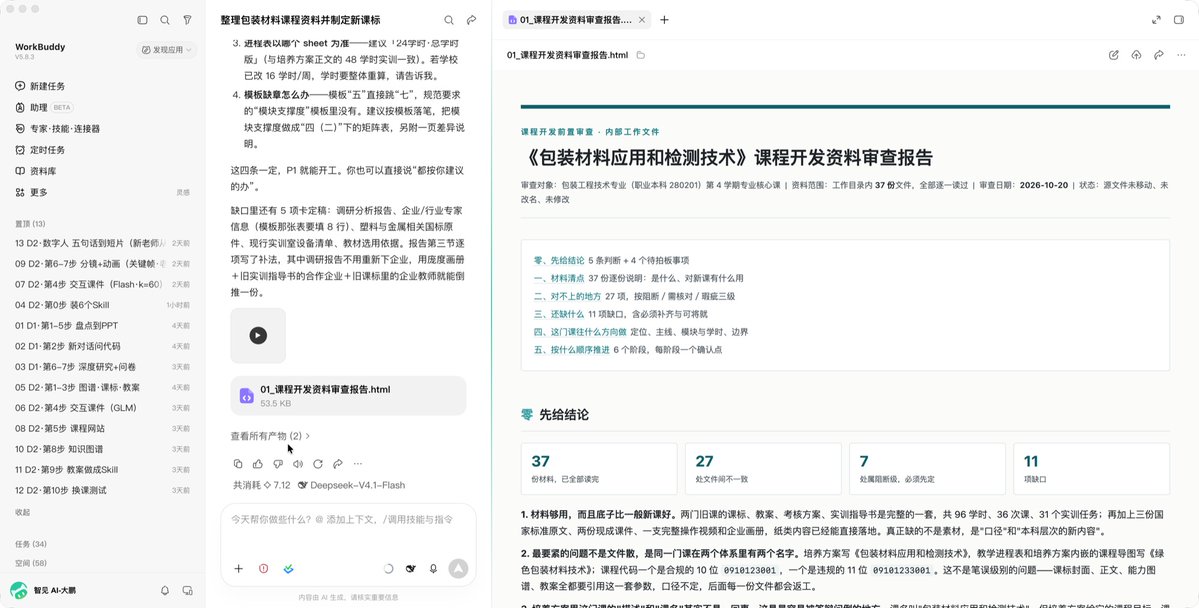Add attachment with plus icon

coord(239,568)
